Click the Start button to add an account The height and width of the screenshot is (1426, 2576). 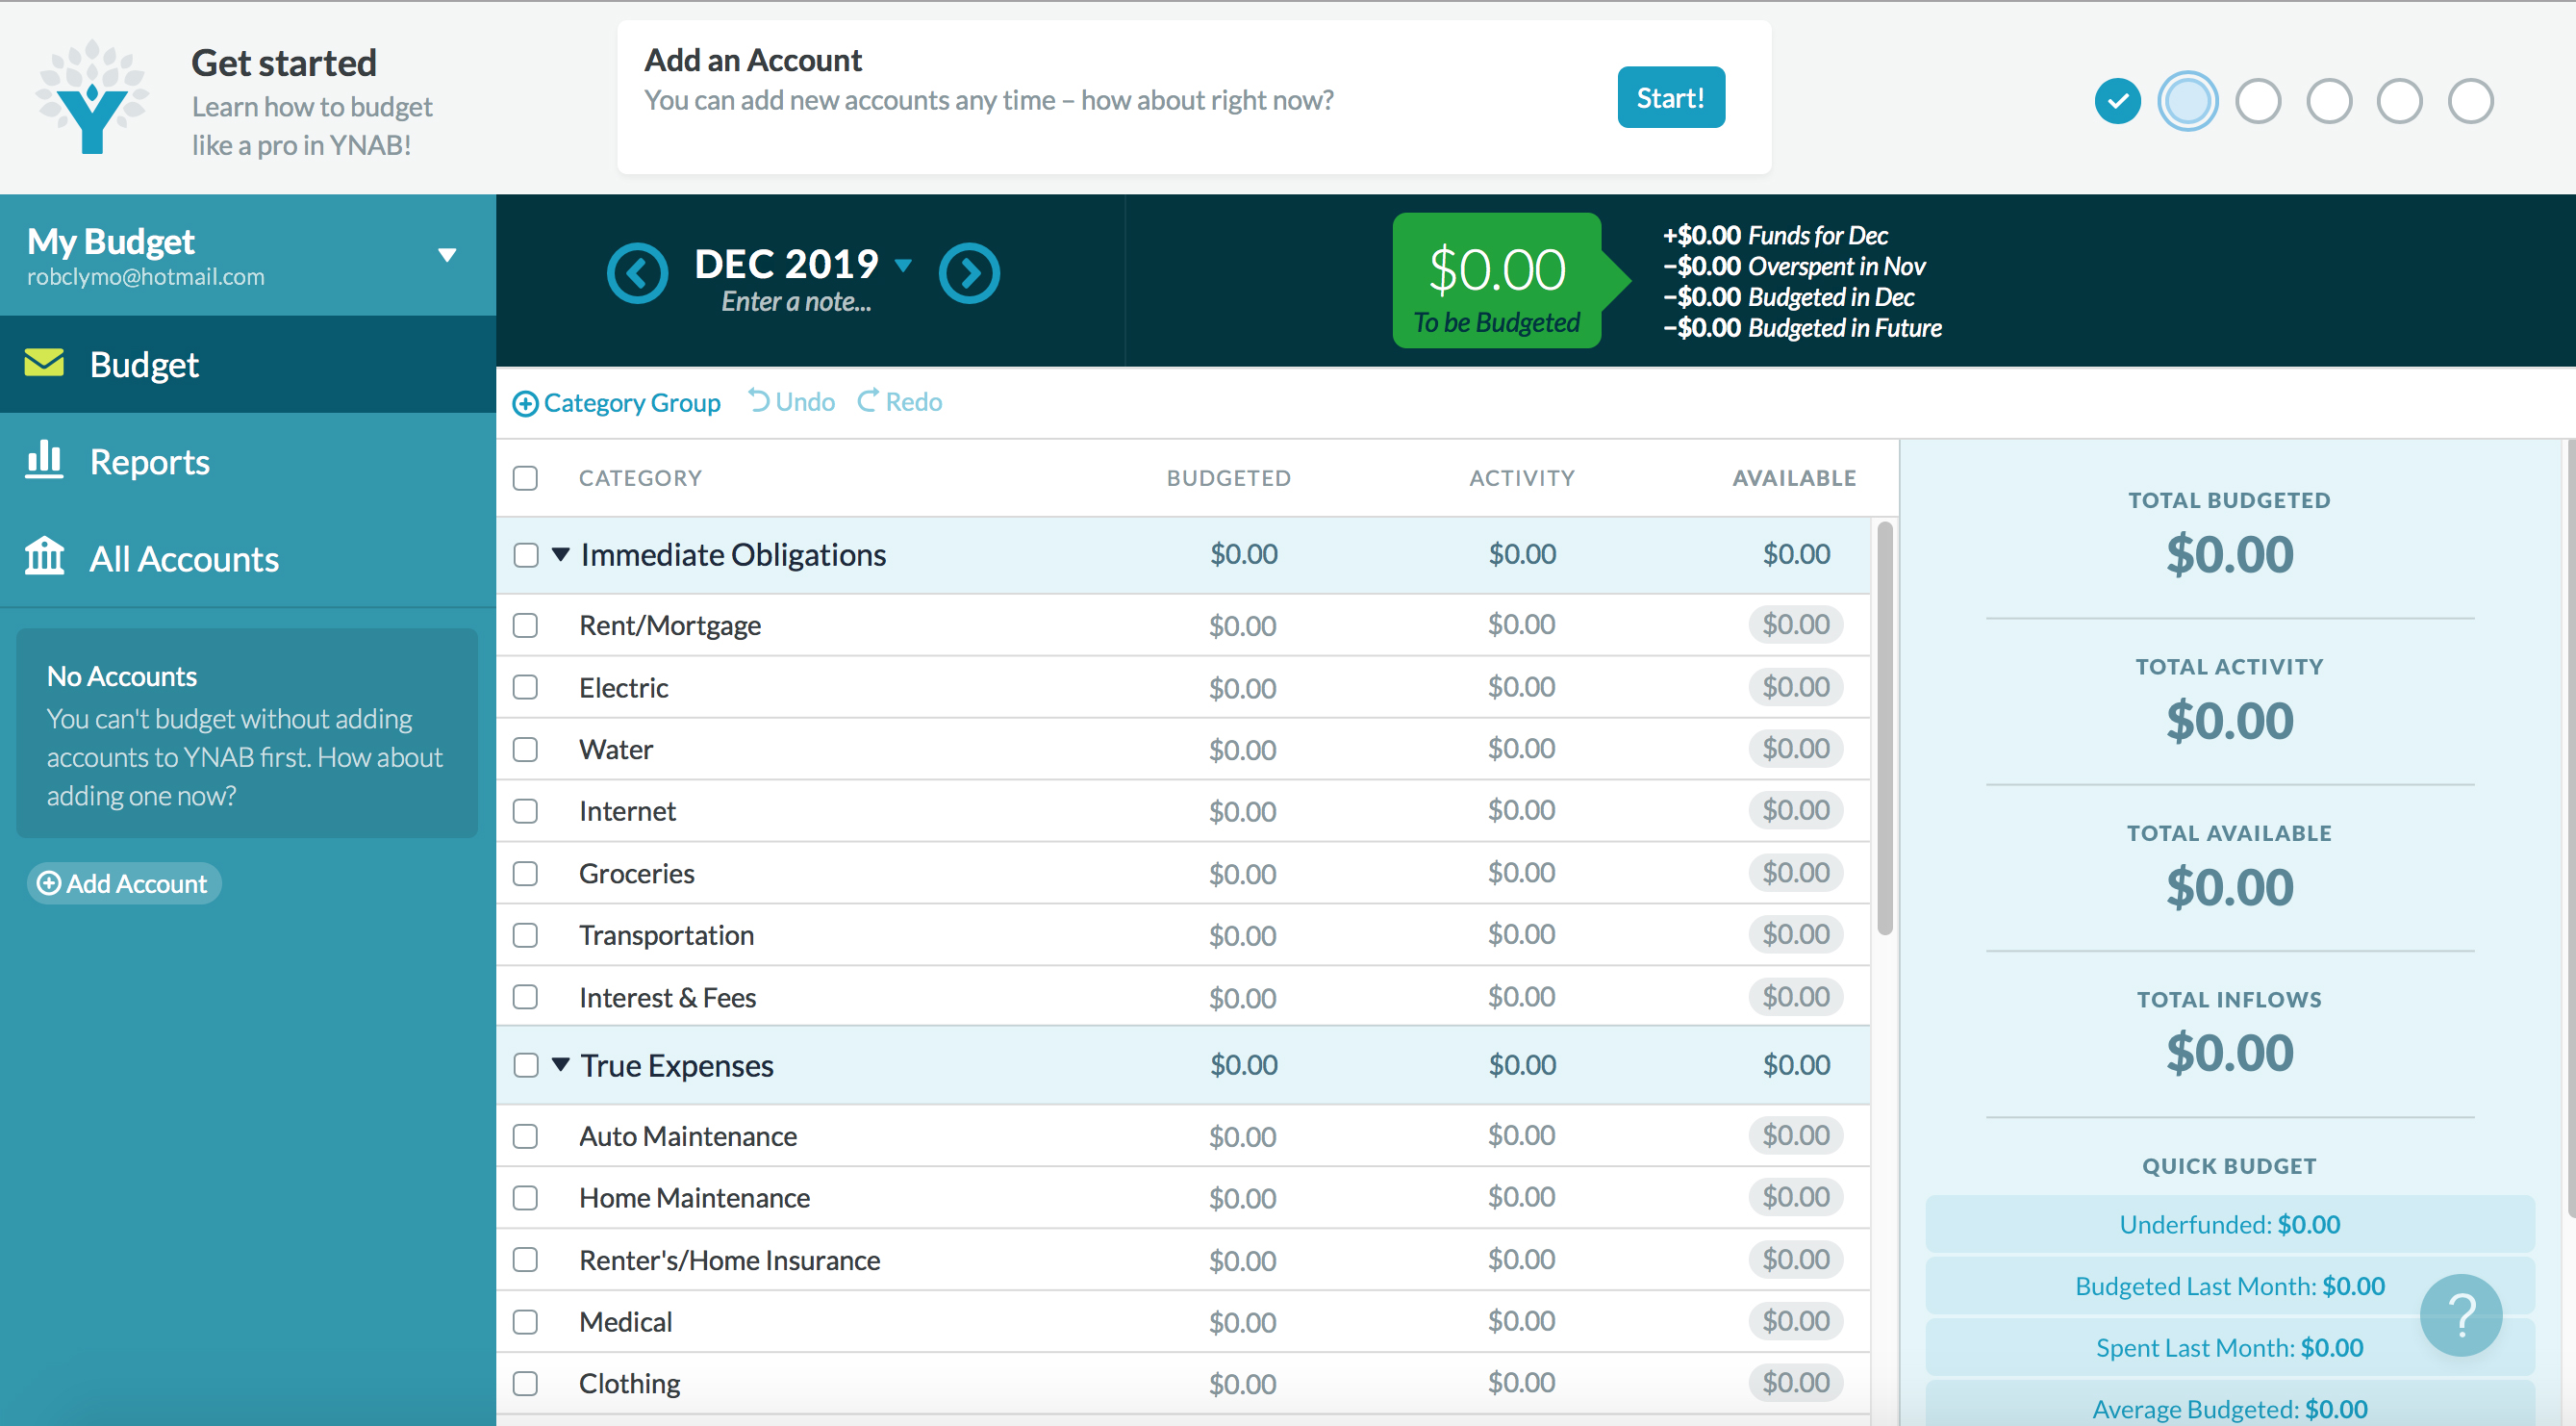coord(1667,96)
